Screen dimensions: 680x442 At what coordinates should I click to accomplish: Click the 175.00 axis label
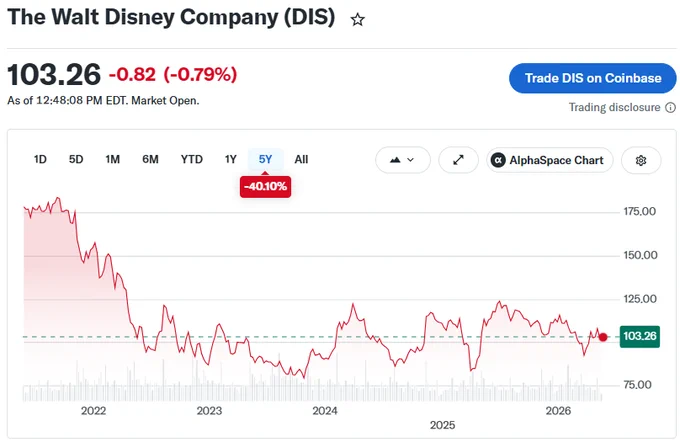[640, 212]
